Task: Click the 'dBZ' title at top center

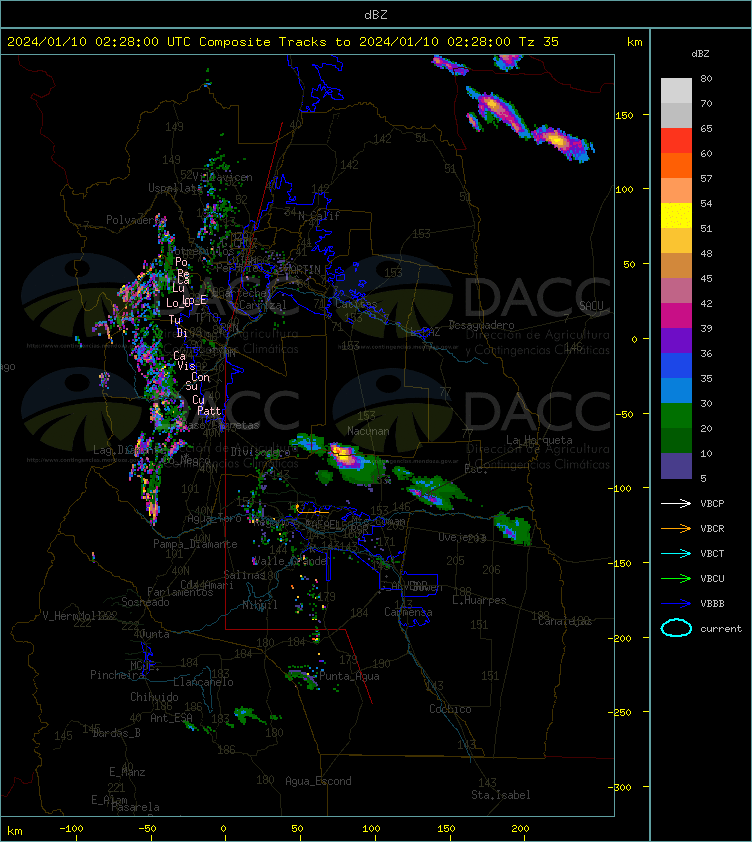Action: pos(375,15)
